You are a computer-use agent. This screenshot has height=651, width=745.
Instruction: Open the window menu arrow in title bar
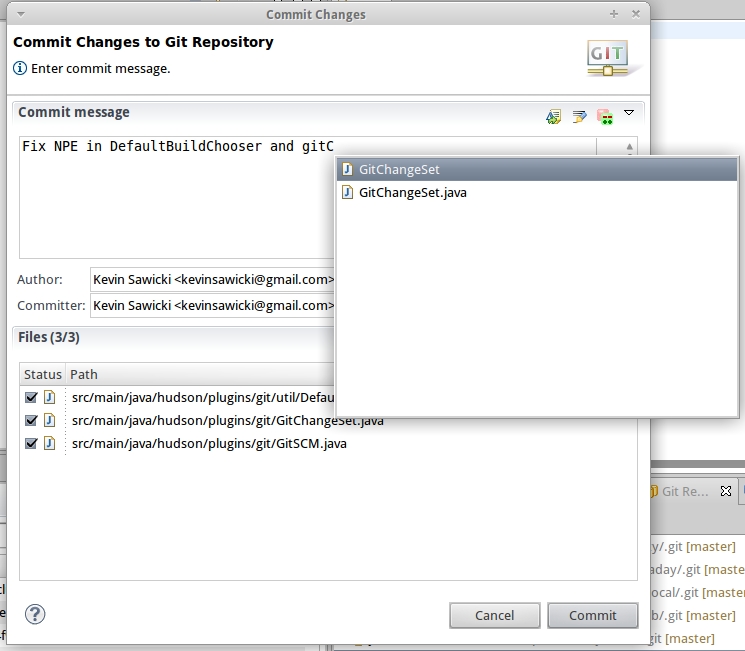[20, 14]
